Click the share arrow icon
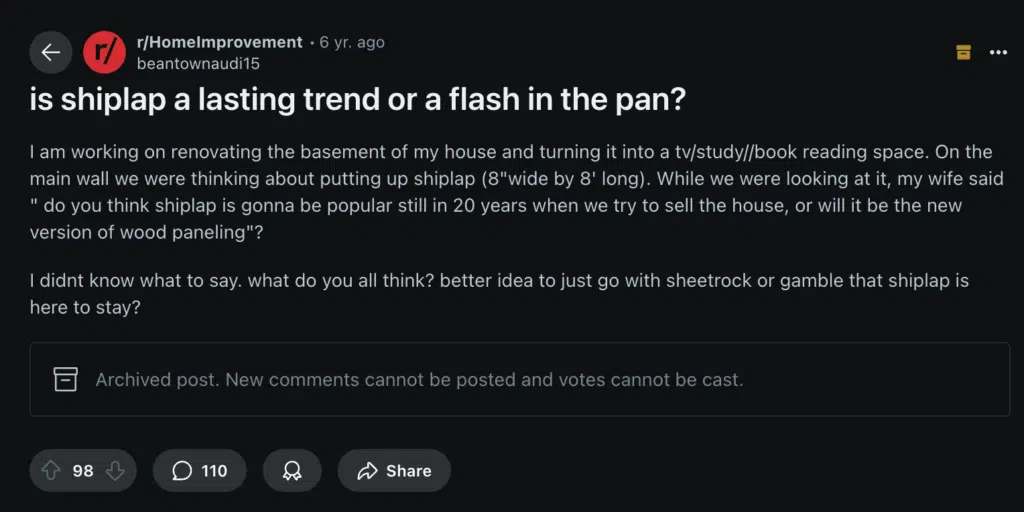1024x512 pixels. tap(367, 470)
